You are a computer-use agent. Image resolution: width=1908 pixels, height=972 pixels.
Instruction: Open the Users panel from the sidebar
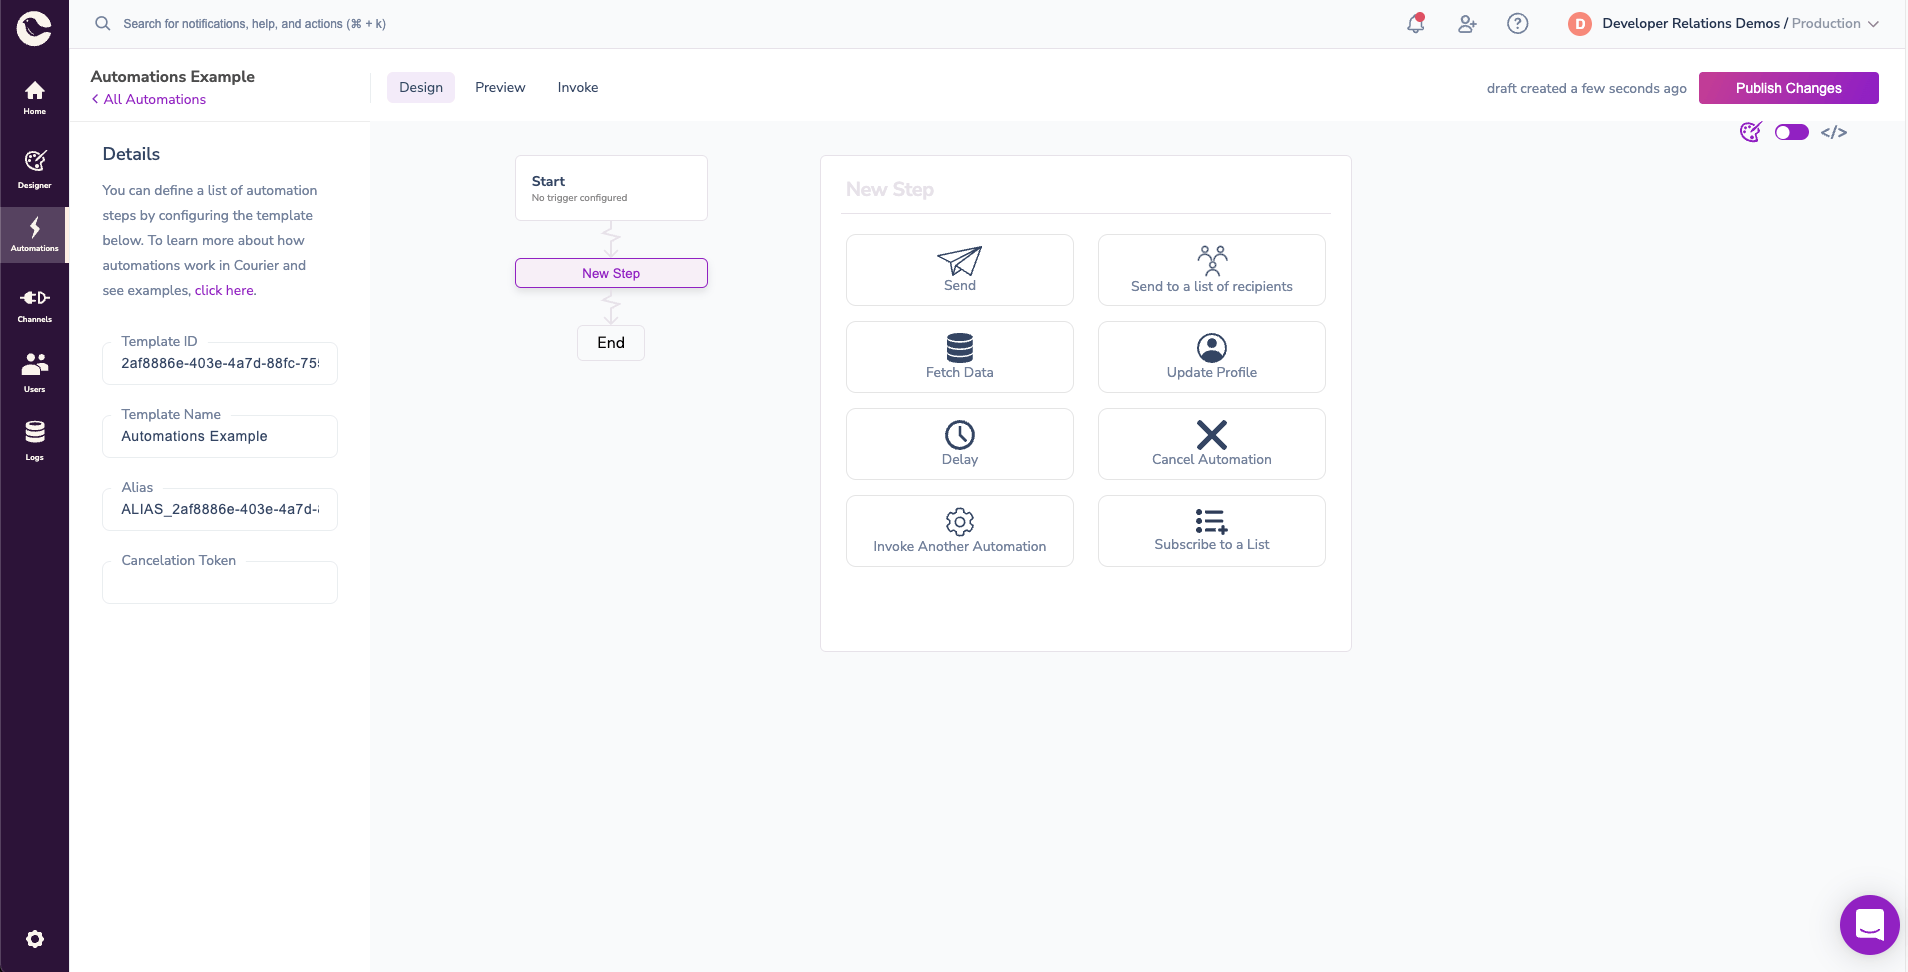click(34, 370)
